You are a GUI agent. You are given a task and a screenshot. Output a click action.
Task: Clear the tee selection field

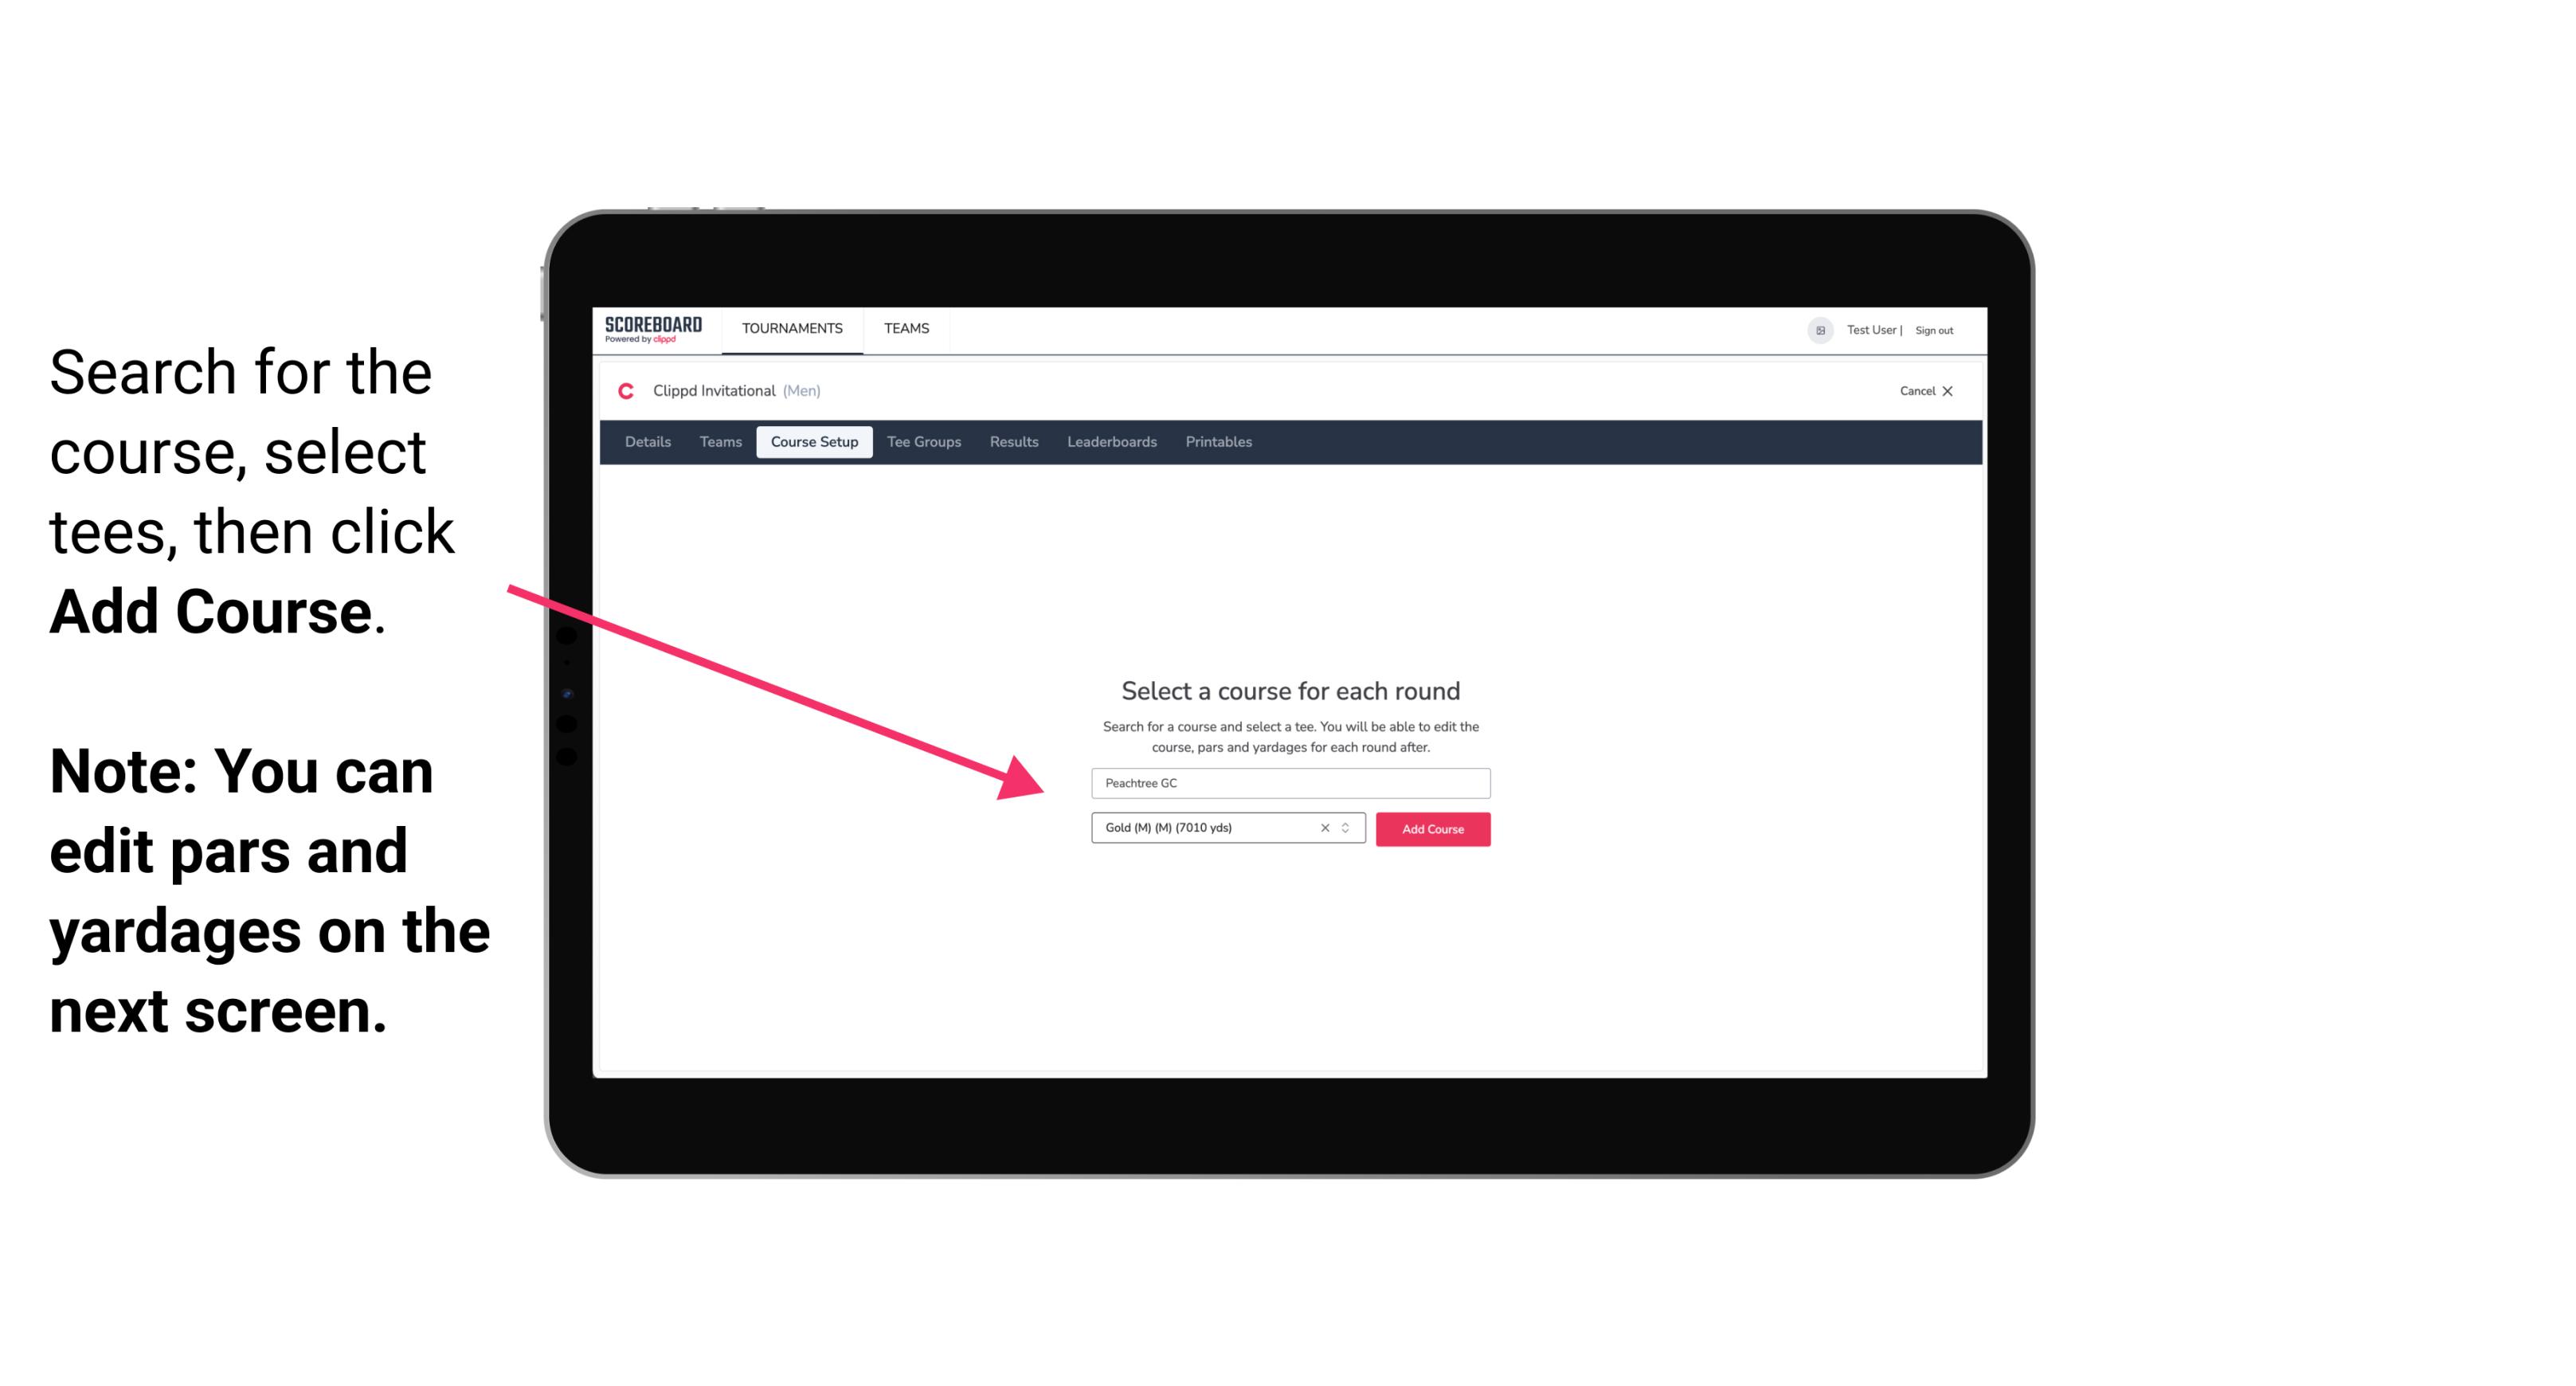[x=1327, y=829]
